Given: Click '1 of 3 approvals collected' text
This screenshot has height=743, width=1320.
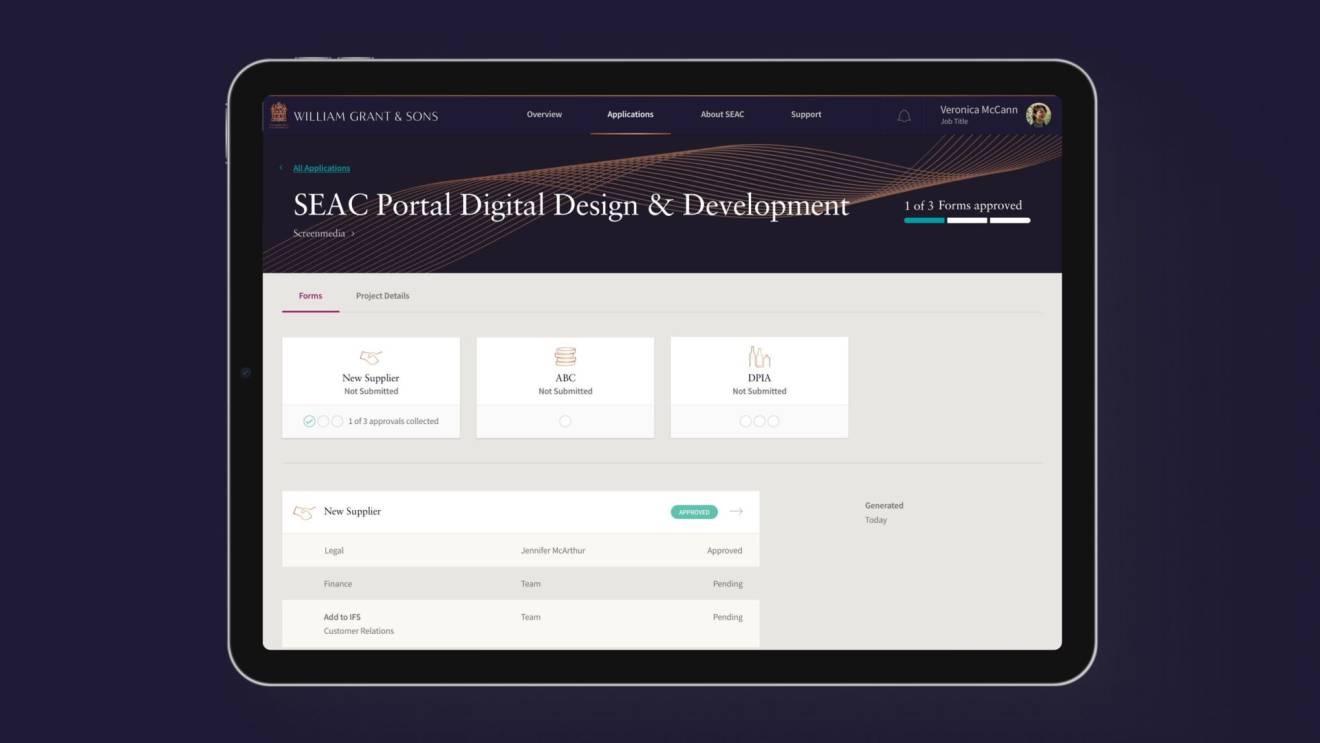Looking at the screenshot, I should coord(393,422).
